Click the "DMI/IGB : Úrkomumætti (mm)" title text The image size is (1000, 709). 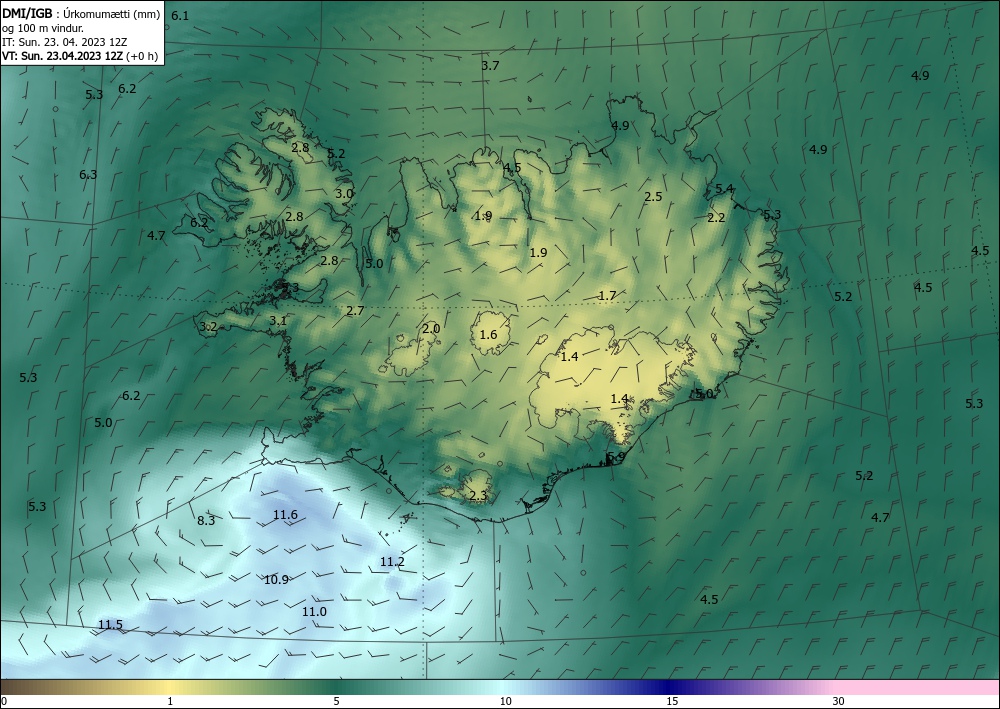coord(81,14)
